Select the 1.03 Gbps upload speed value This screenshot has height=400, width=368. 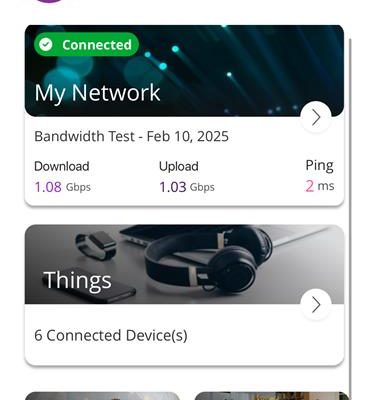pyautogui.click(x=187, y=187)
